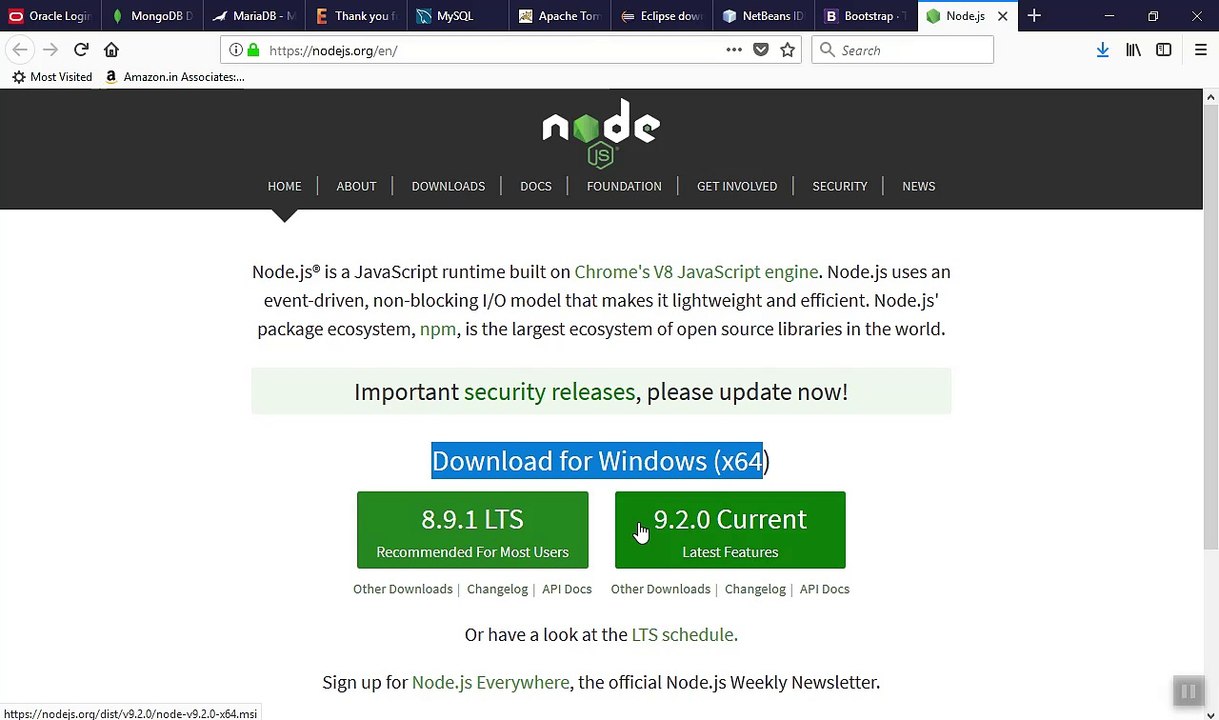The height and width of the screenshot is (720, 1219).
Task: Open the security releases link
Action: pos(549,392)
